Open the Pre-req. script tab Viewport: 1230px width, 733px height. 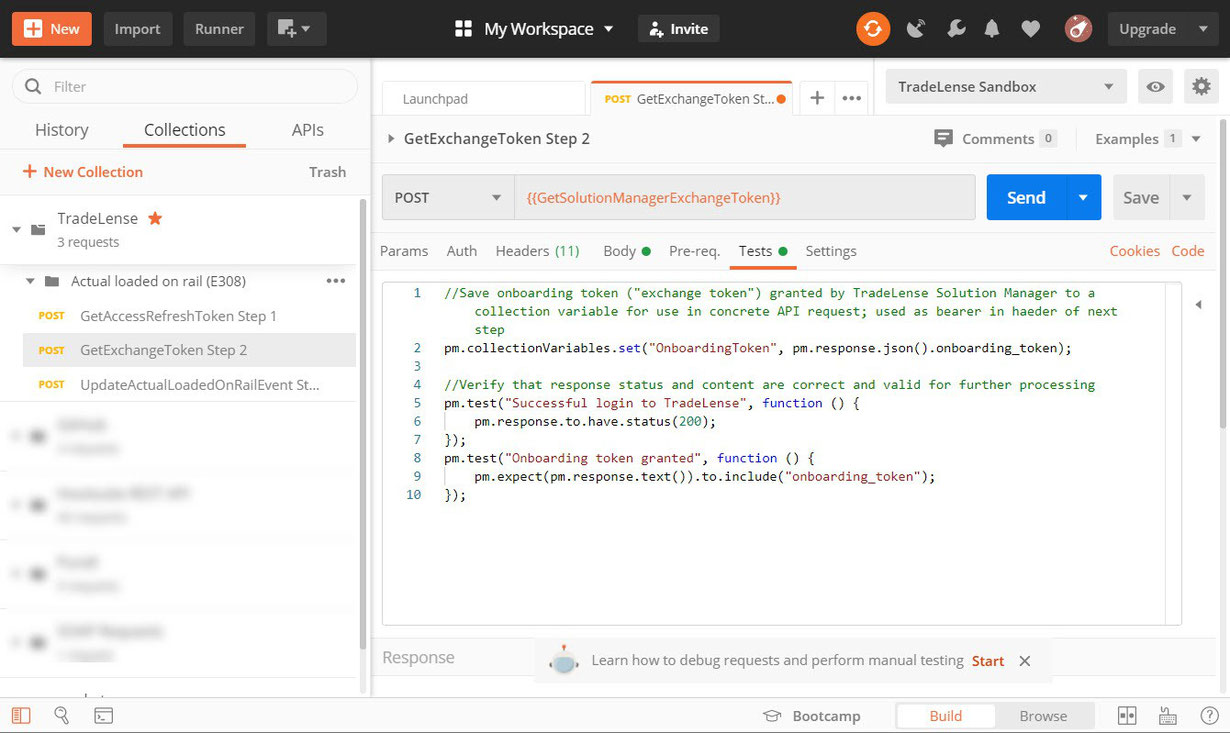point(694,251)
